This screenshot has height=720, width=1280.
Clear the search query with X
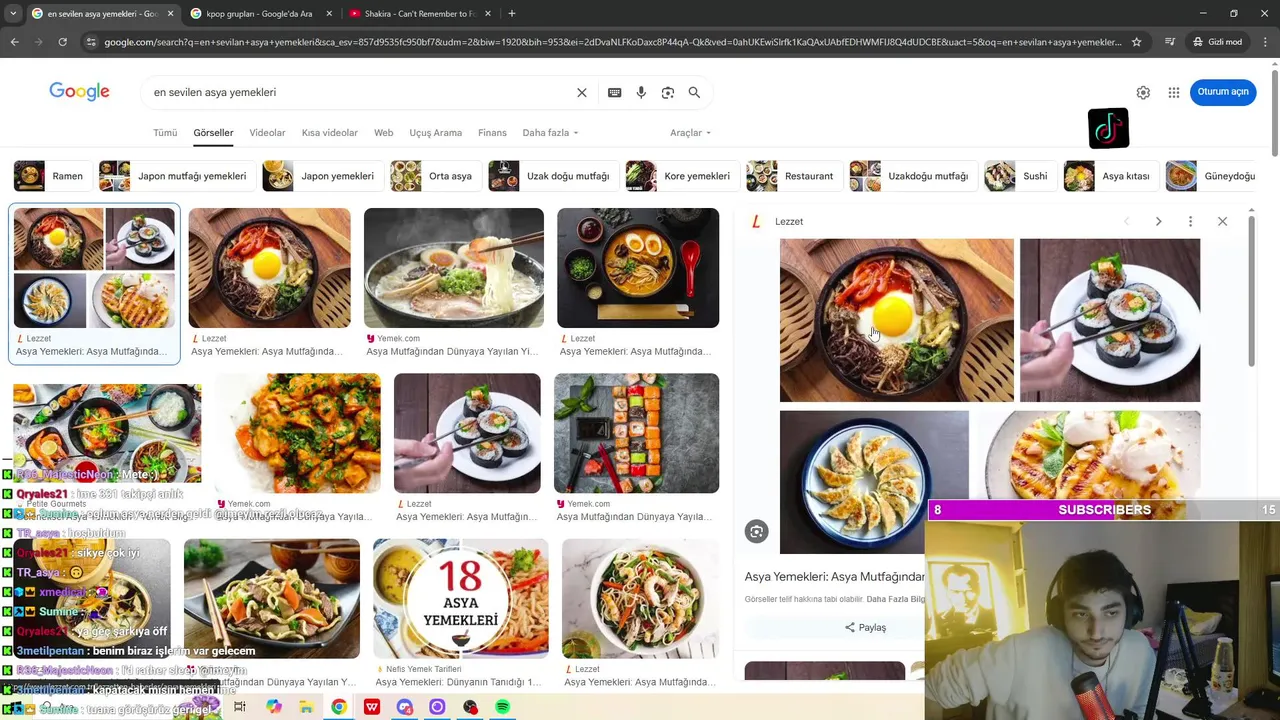pos(582,92)
